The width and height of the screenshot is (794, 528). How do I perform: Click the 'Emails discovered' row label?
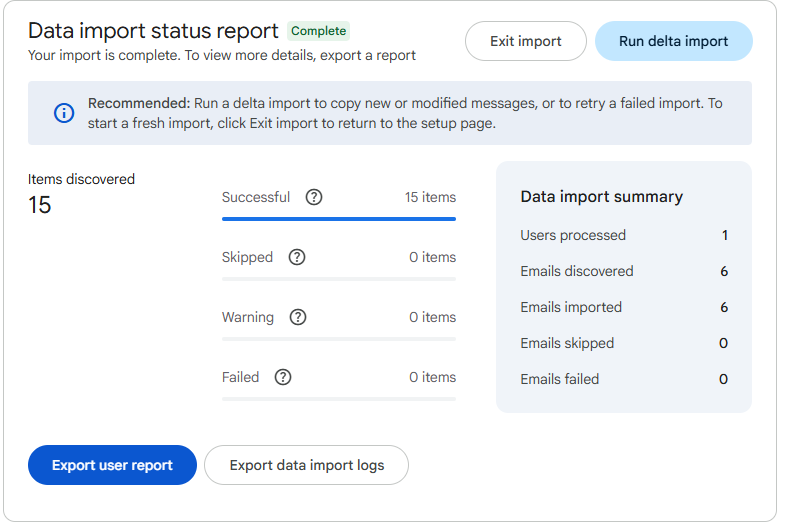pos(577,271)
